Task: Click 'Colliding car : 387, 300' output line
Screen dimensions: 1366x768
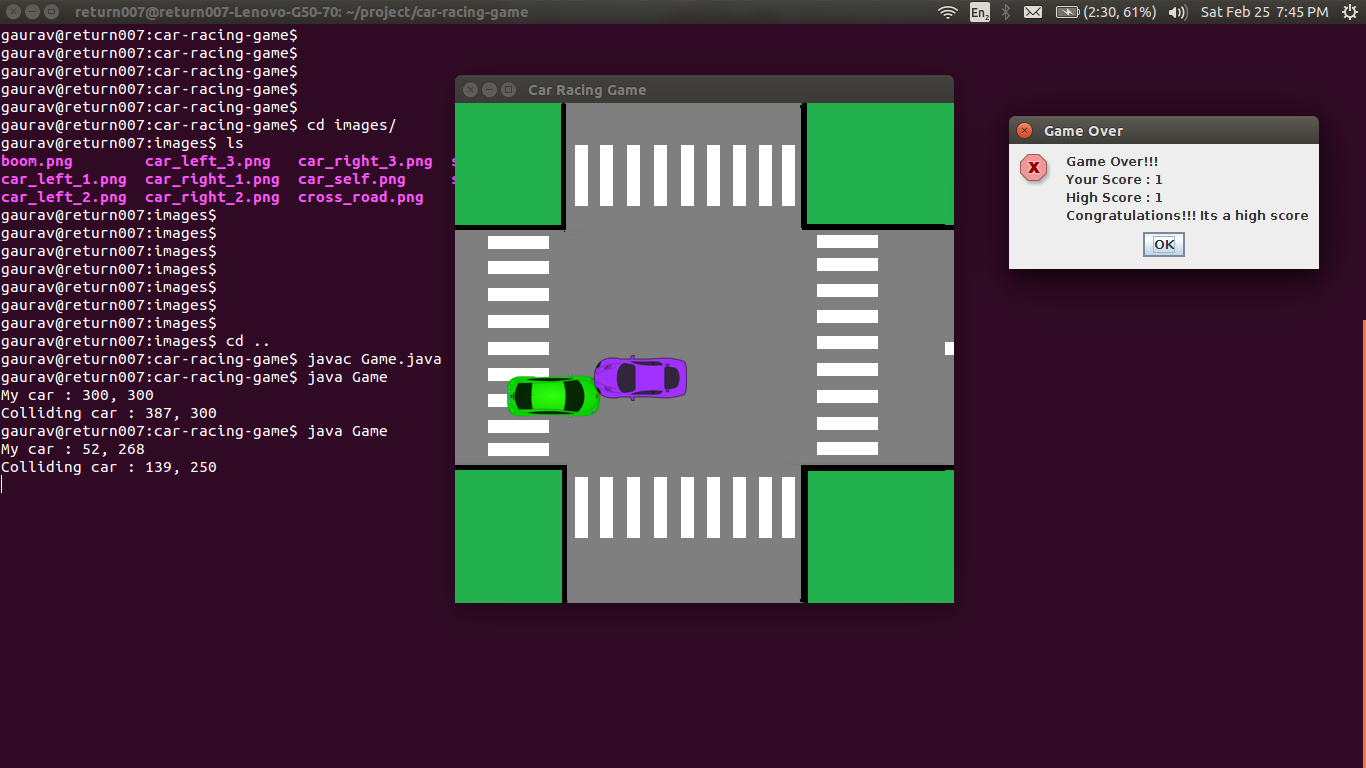Action: click(109, 413)
